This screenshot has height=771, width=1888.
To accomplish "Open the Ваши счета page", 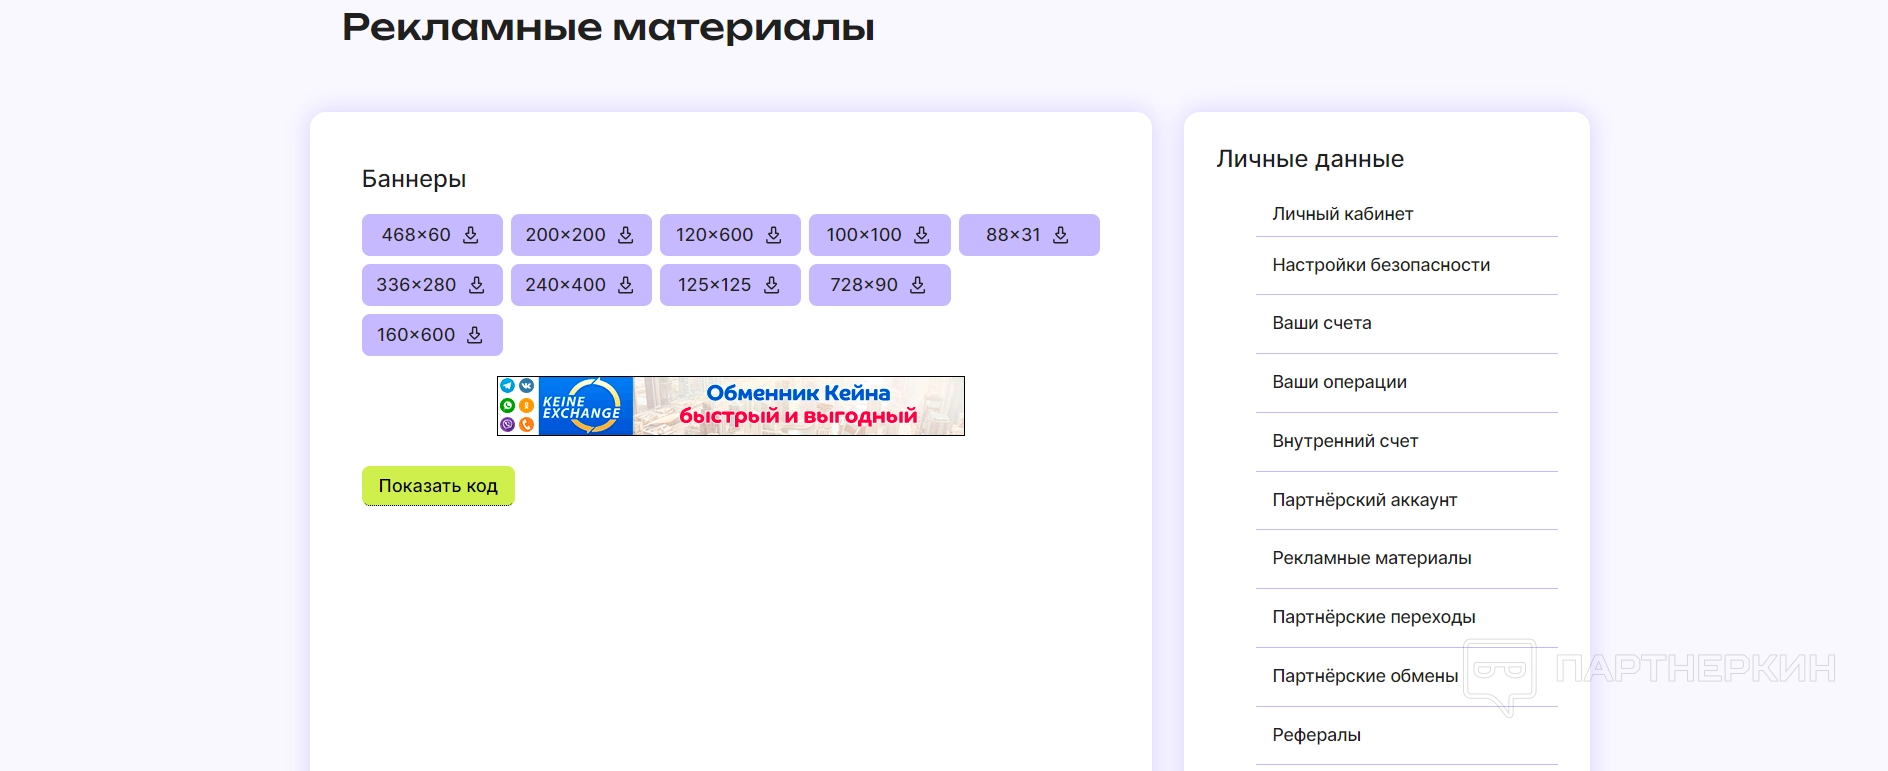I will click(x=1322, y=323).
